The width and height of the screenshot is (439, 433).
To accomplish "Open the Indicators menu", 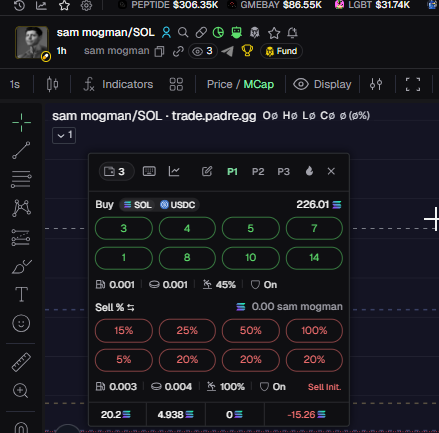I will [x=118, y=84].
